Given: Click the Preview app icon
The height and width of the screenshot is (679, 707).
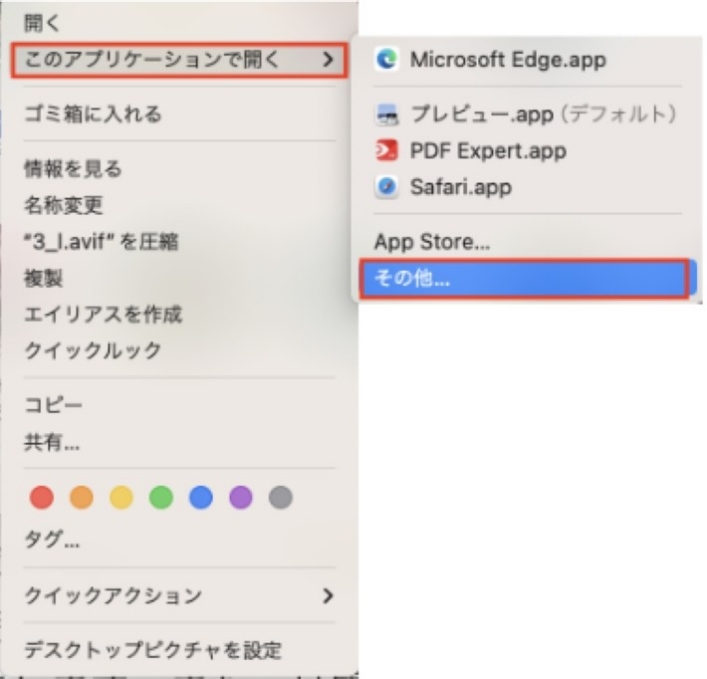Looking at the screenshot, I should click(386, 114).
